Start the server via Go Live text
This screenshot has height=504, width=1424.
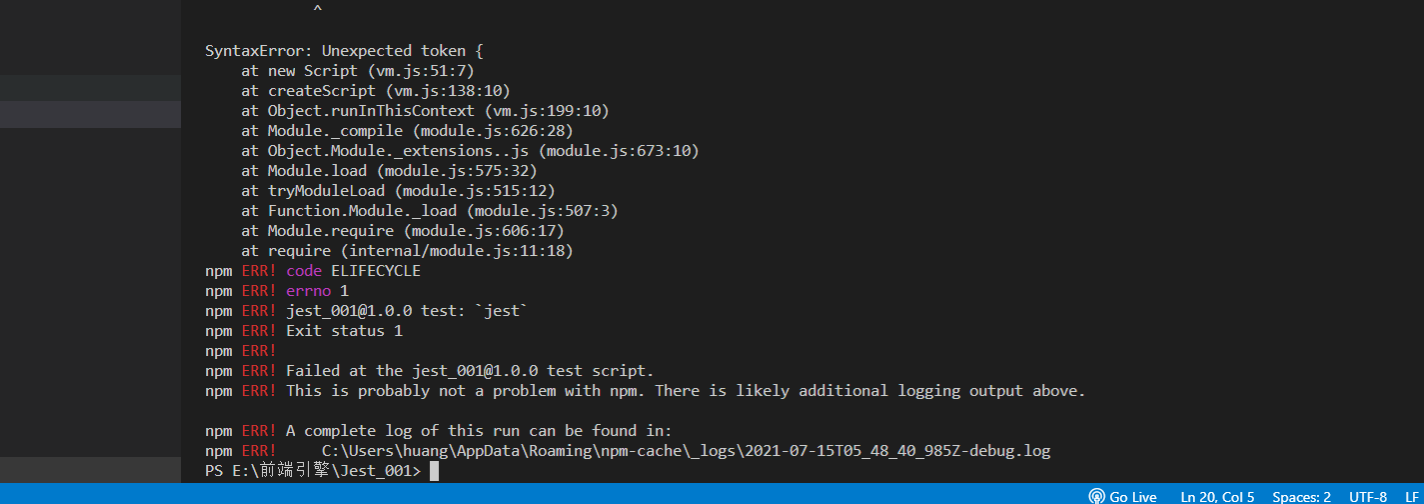click(x=1133, y=496)
